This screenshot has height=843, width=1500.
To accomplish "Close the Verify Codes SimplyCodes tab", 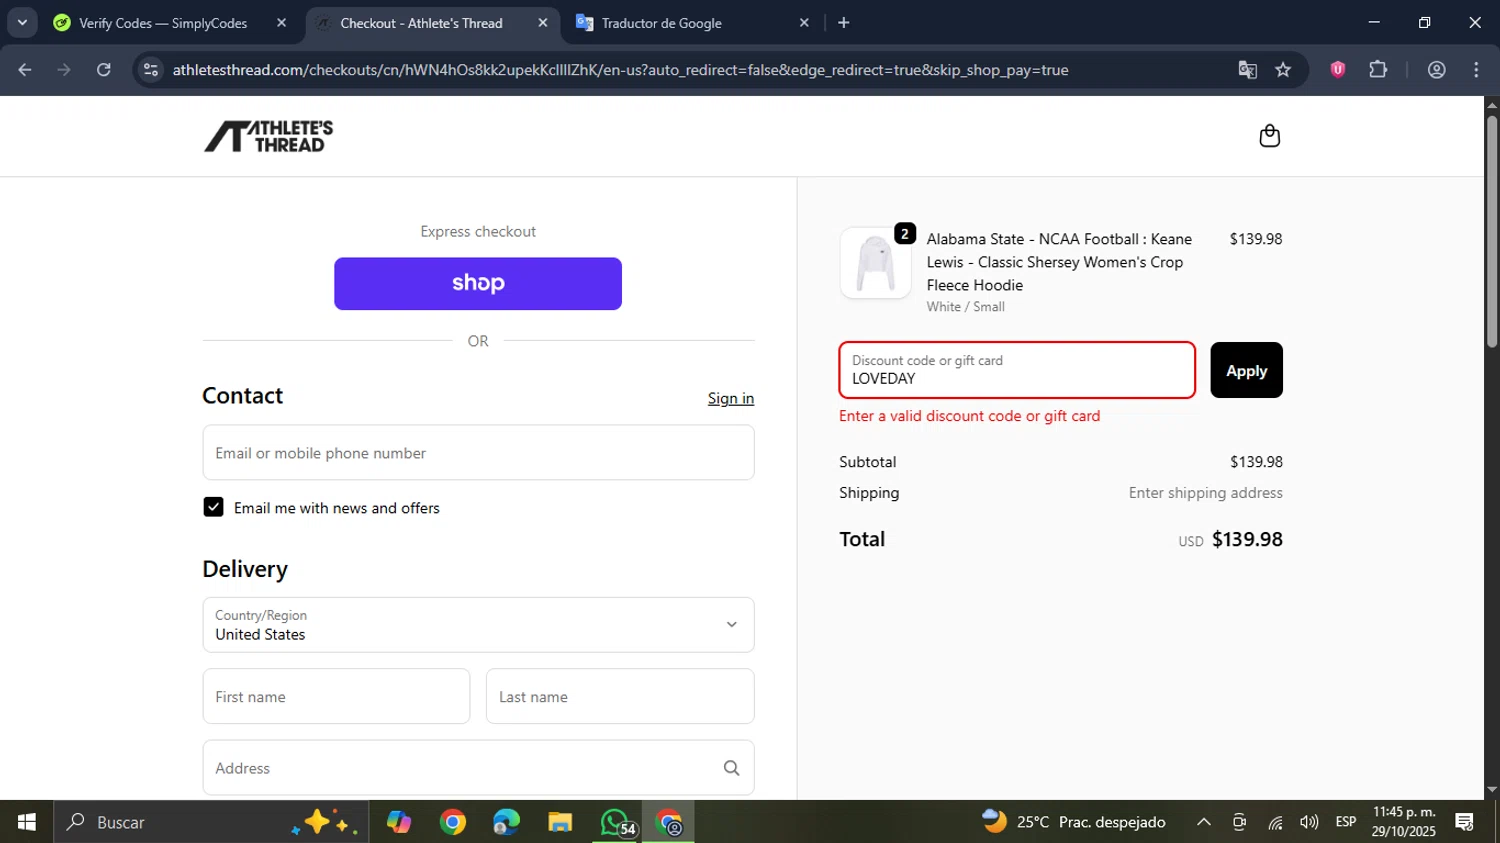I will pyautogui.click(x=281, y=23).
